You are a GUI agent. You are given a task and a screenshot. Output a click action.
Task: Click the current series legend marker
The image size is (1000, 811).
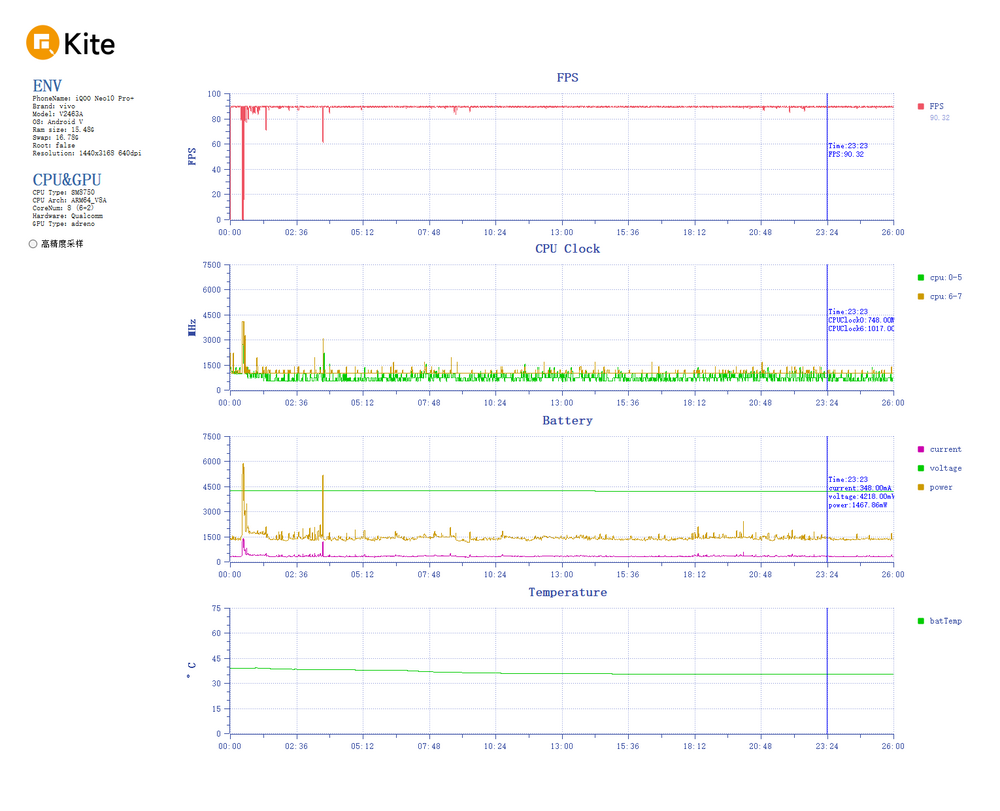click(921, 449)
